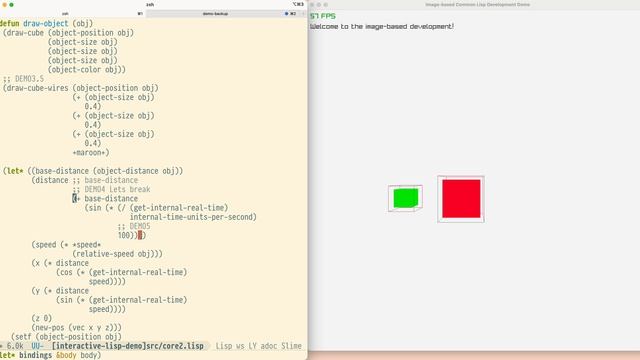Click the 'Slime' minor mode indicator

point(291,346)
